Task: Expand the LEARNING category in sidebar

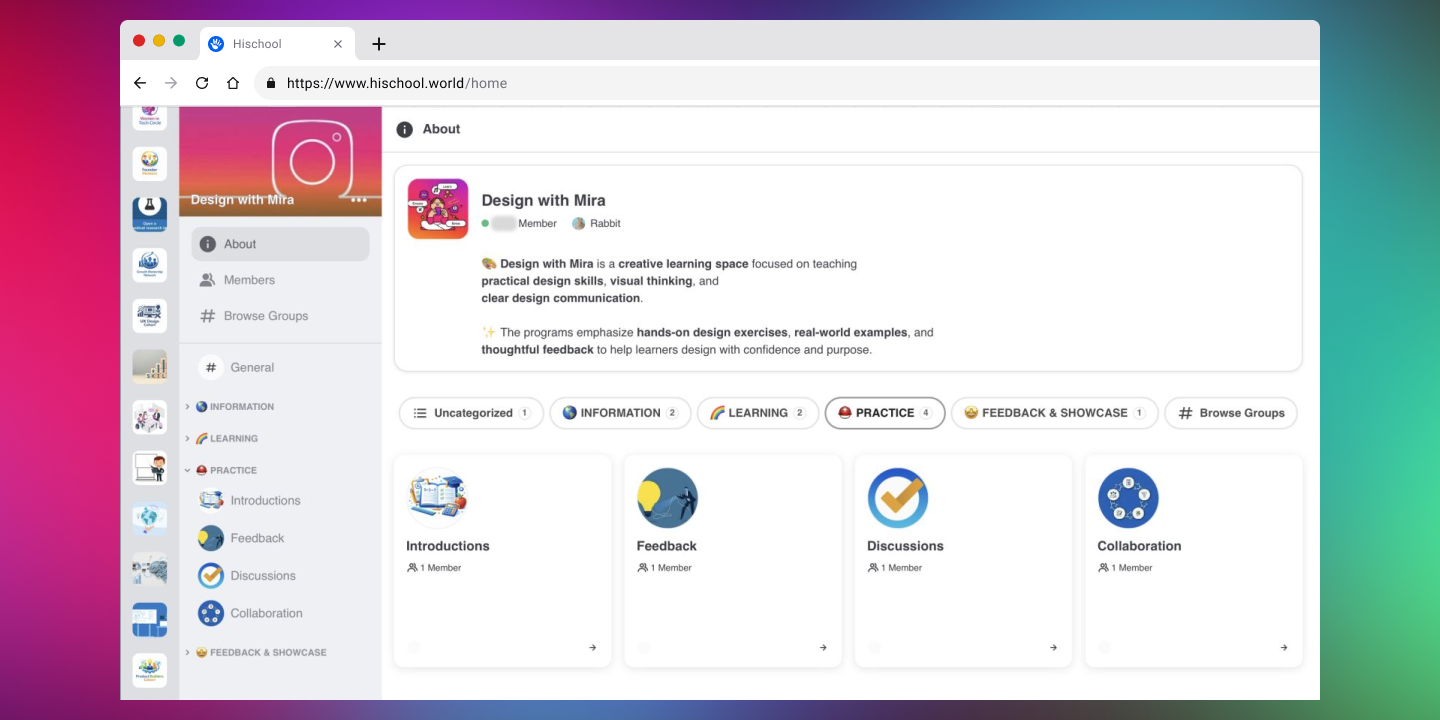Action: (222, 439)
